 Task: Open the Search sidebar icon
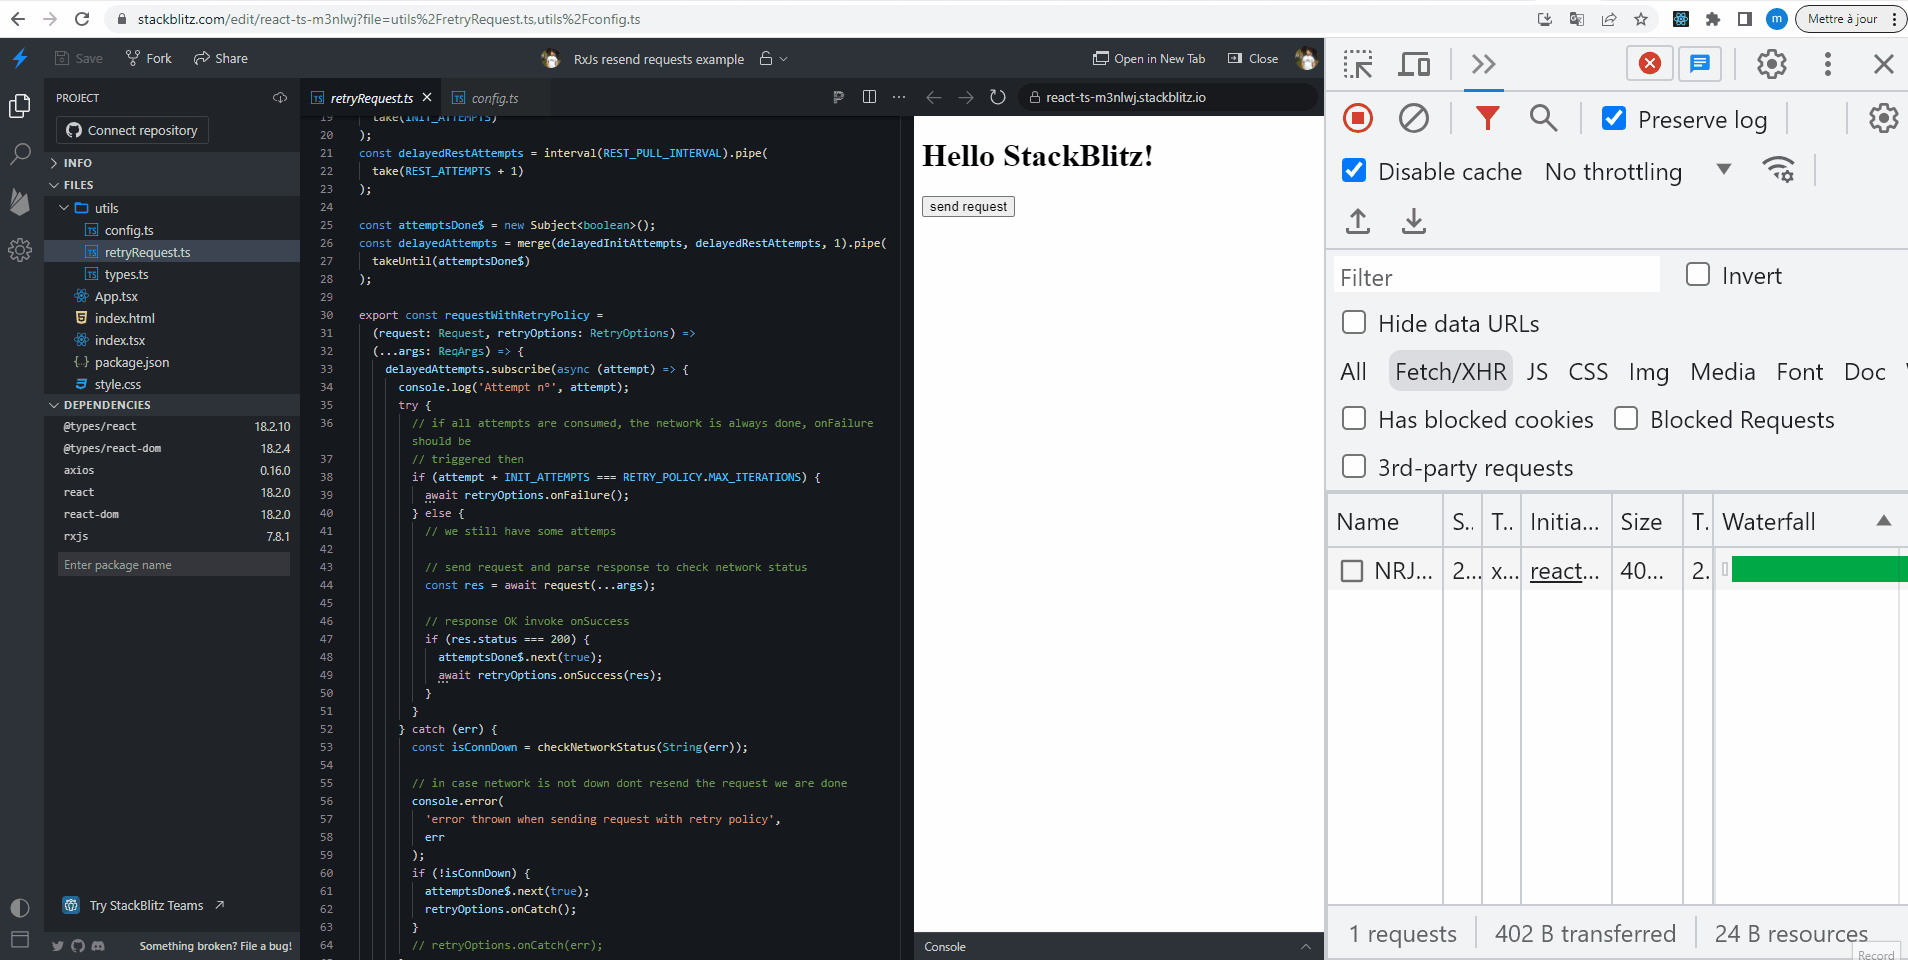(20, 154)
